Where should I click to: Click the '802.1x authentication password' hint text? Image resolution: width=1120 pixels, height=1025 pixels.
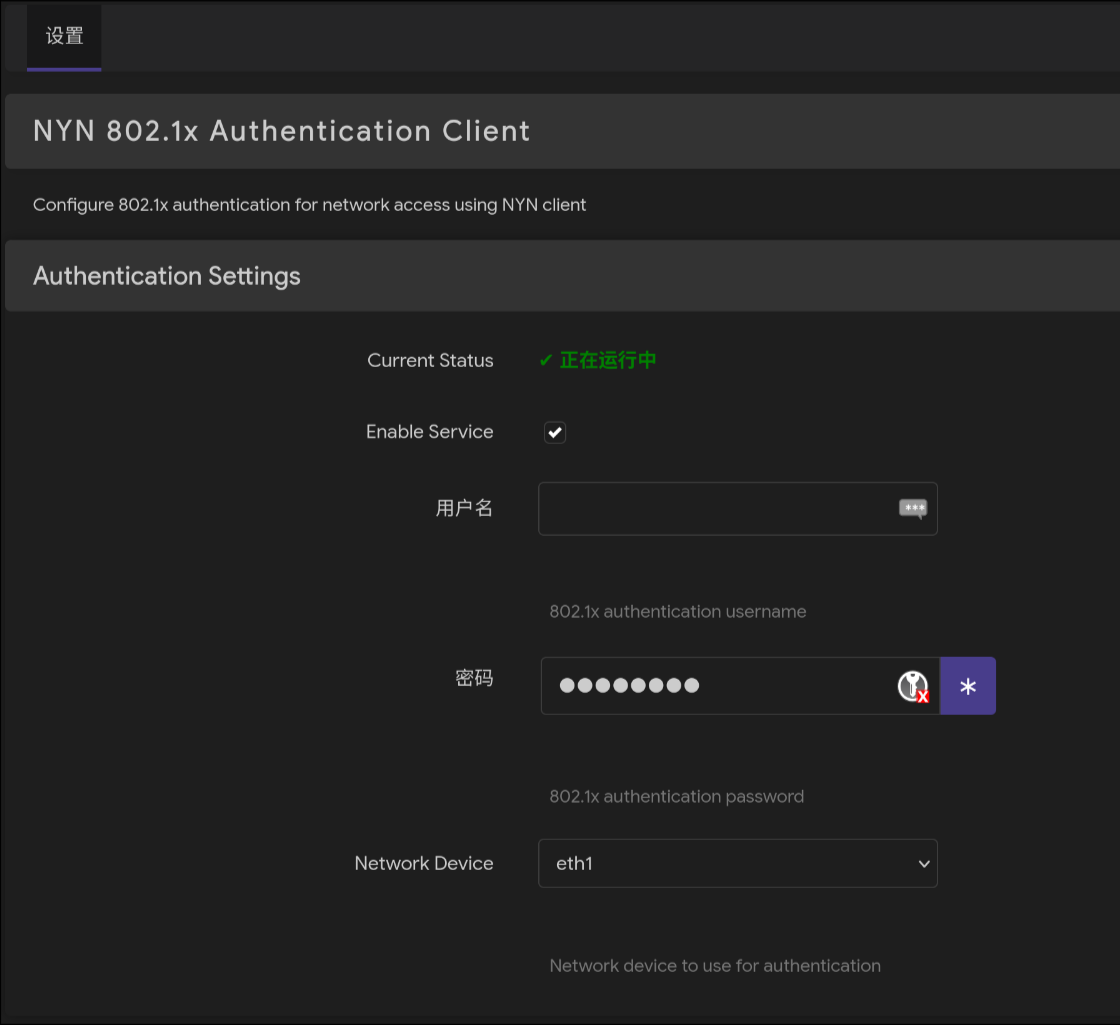click(x=676, y=797)
